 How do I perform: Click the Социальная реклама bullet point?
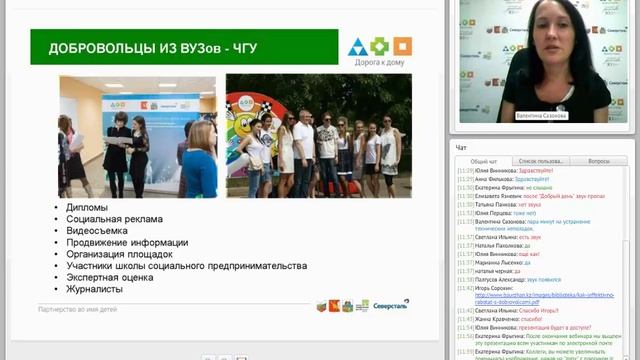pyautogui.click(x=114, y=219)
